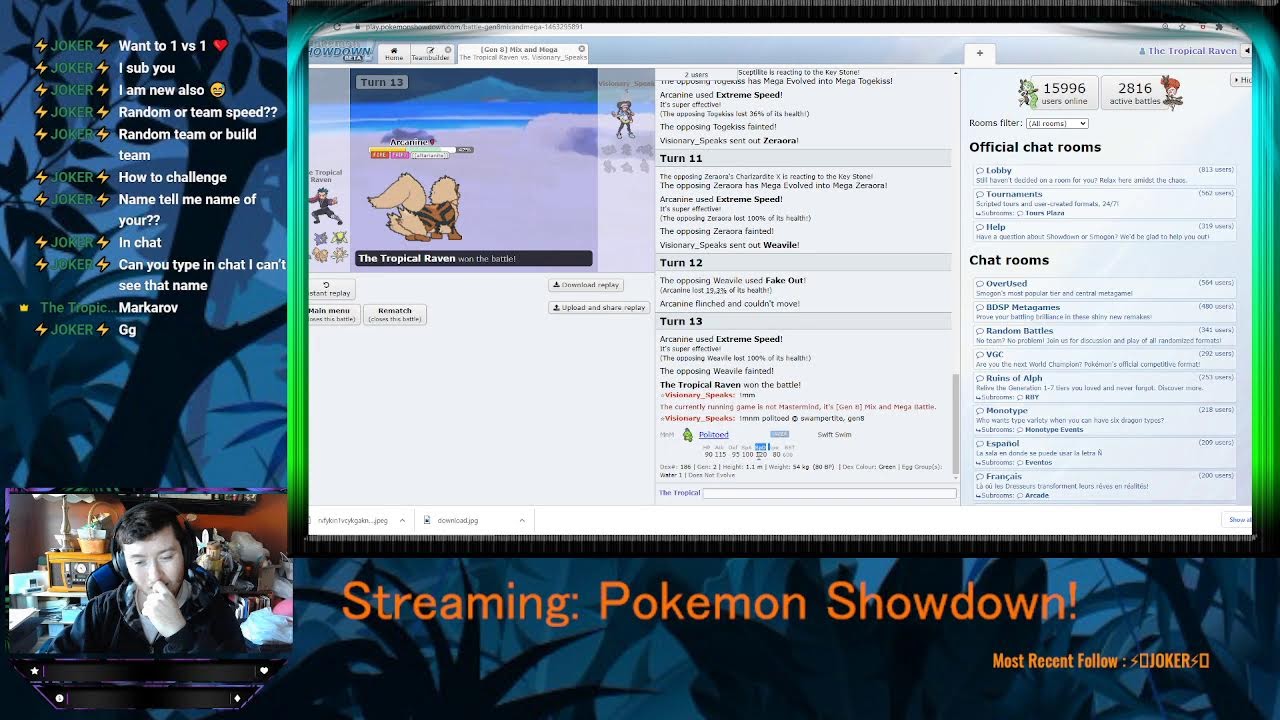Click the plus button to join a room
This screenshot has width=1280, height=720.
tap(980, 53)
